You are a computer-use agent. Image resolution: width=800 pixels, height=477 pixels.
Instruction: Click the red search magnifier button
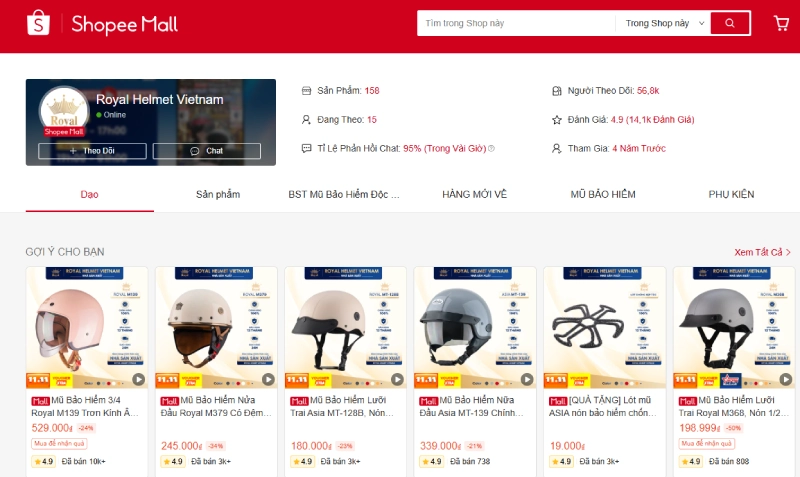730,23
